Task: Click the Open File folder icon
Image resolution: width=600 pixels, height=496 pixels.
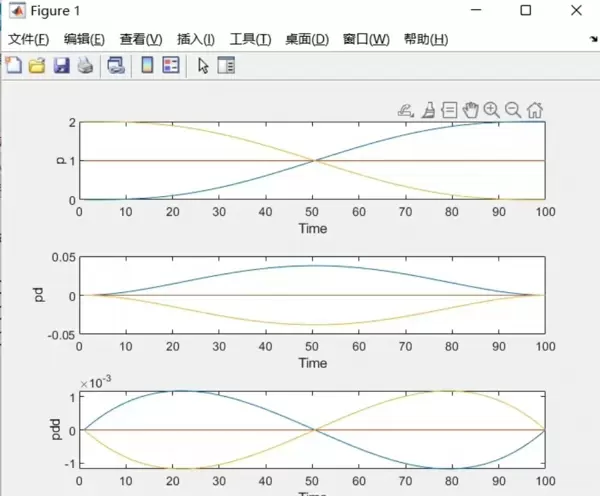Action: pyautogui.click(x=37, y=66)
